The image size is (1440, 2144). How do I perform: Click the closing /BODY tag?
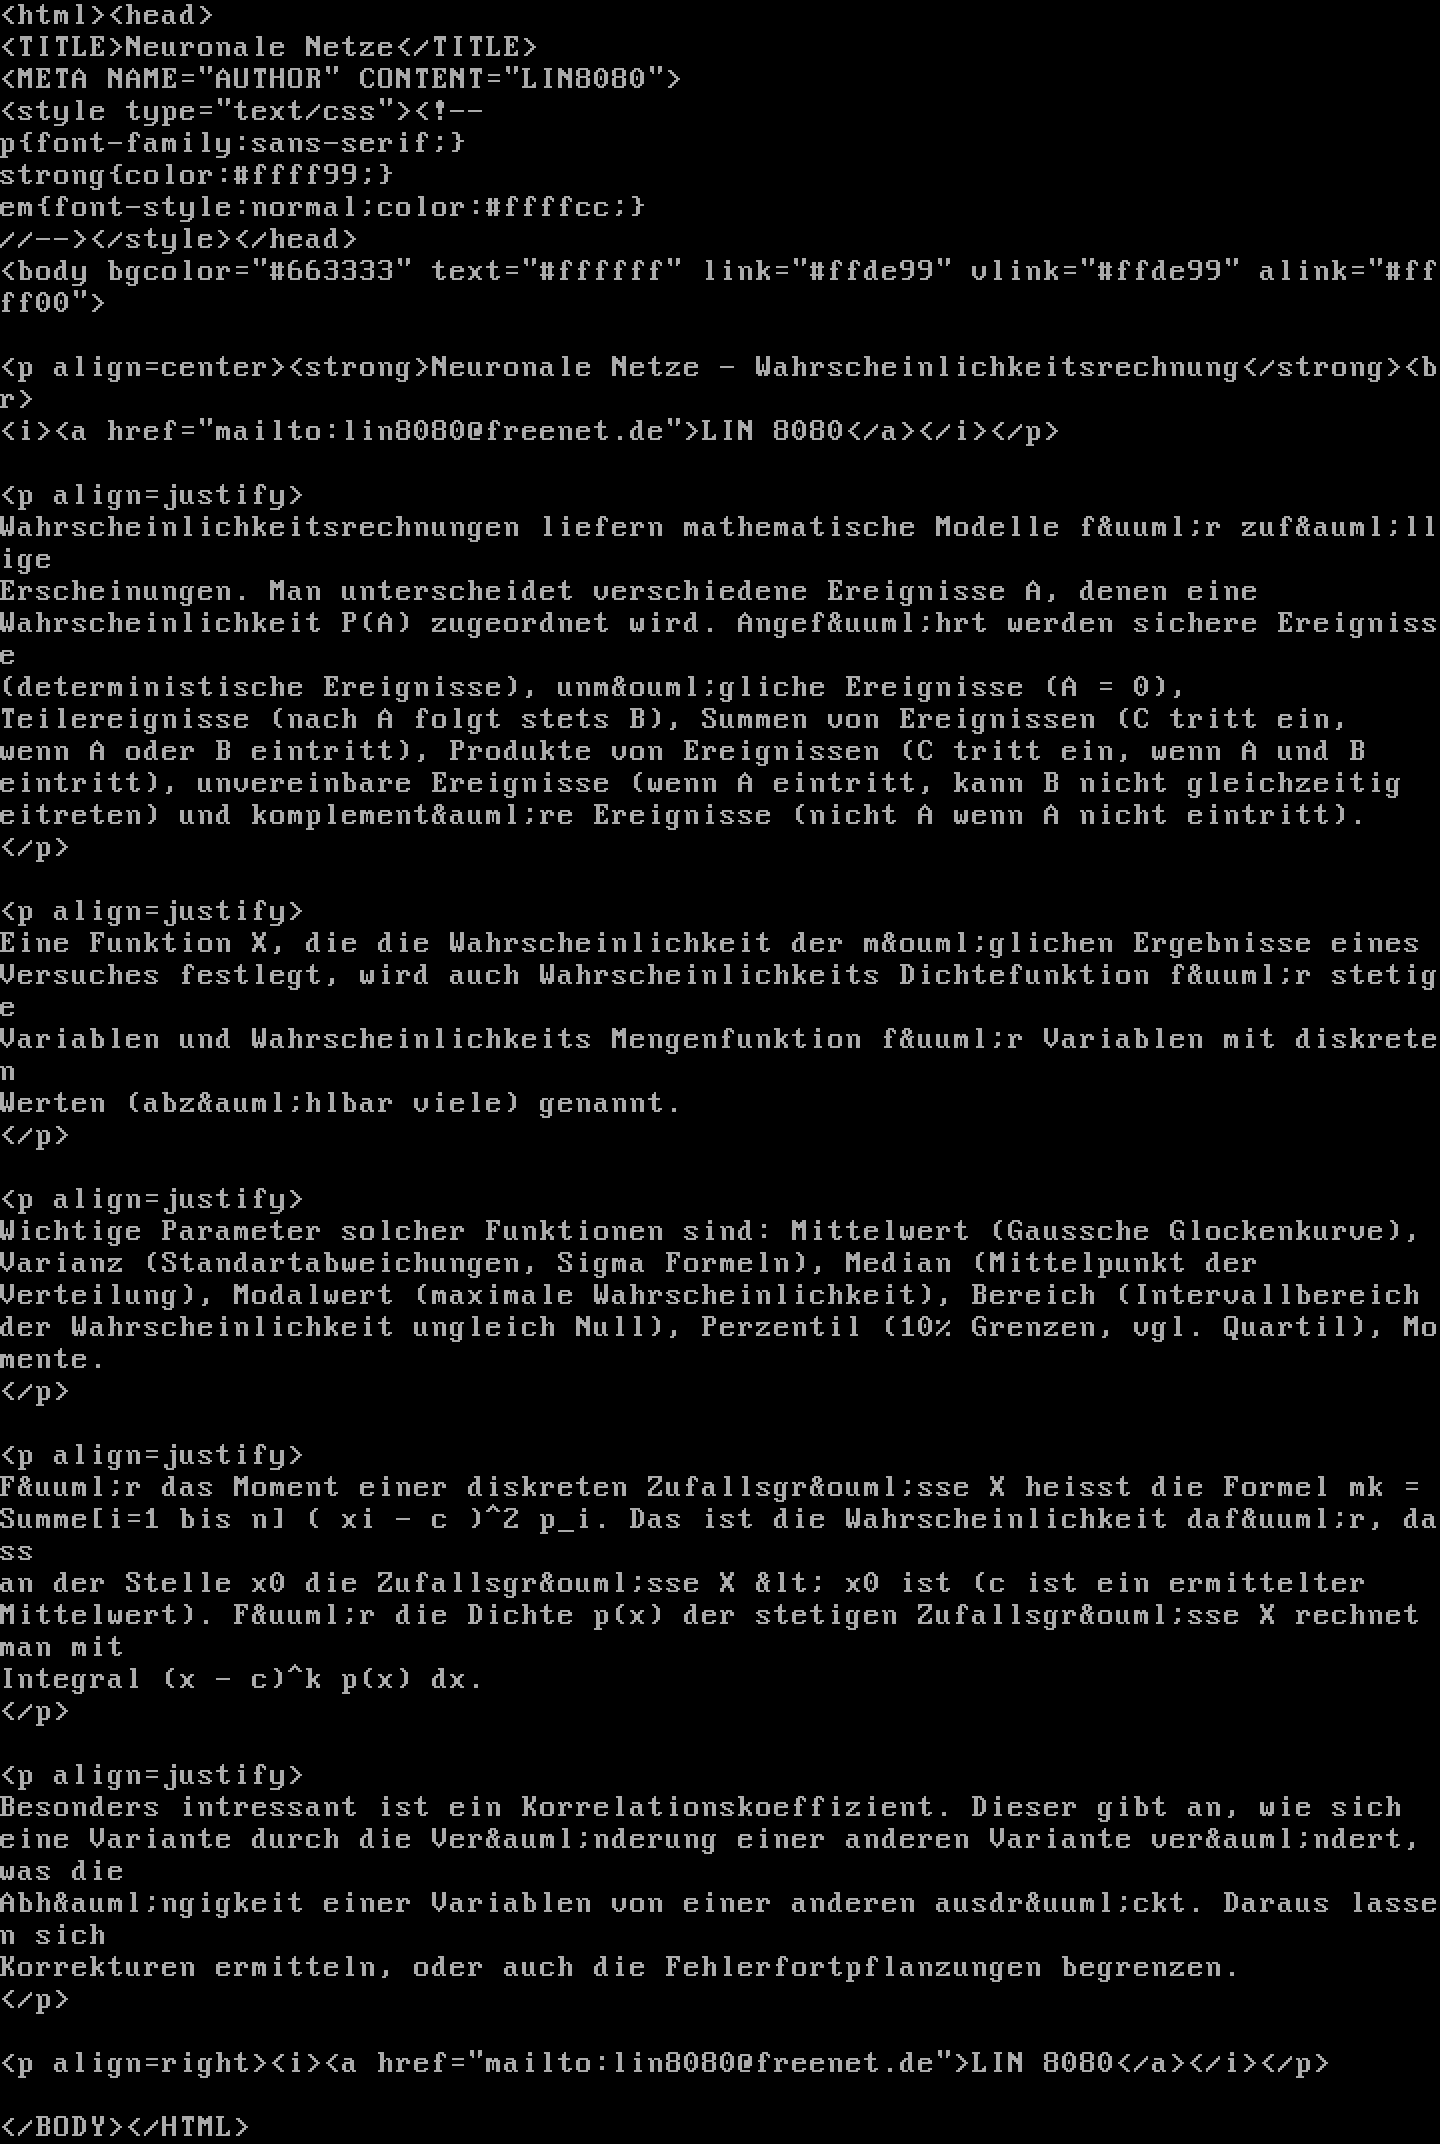coord(62,2127)
